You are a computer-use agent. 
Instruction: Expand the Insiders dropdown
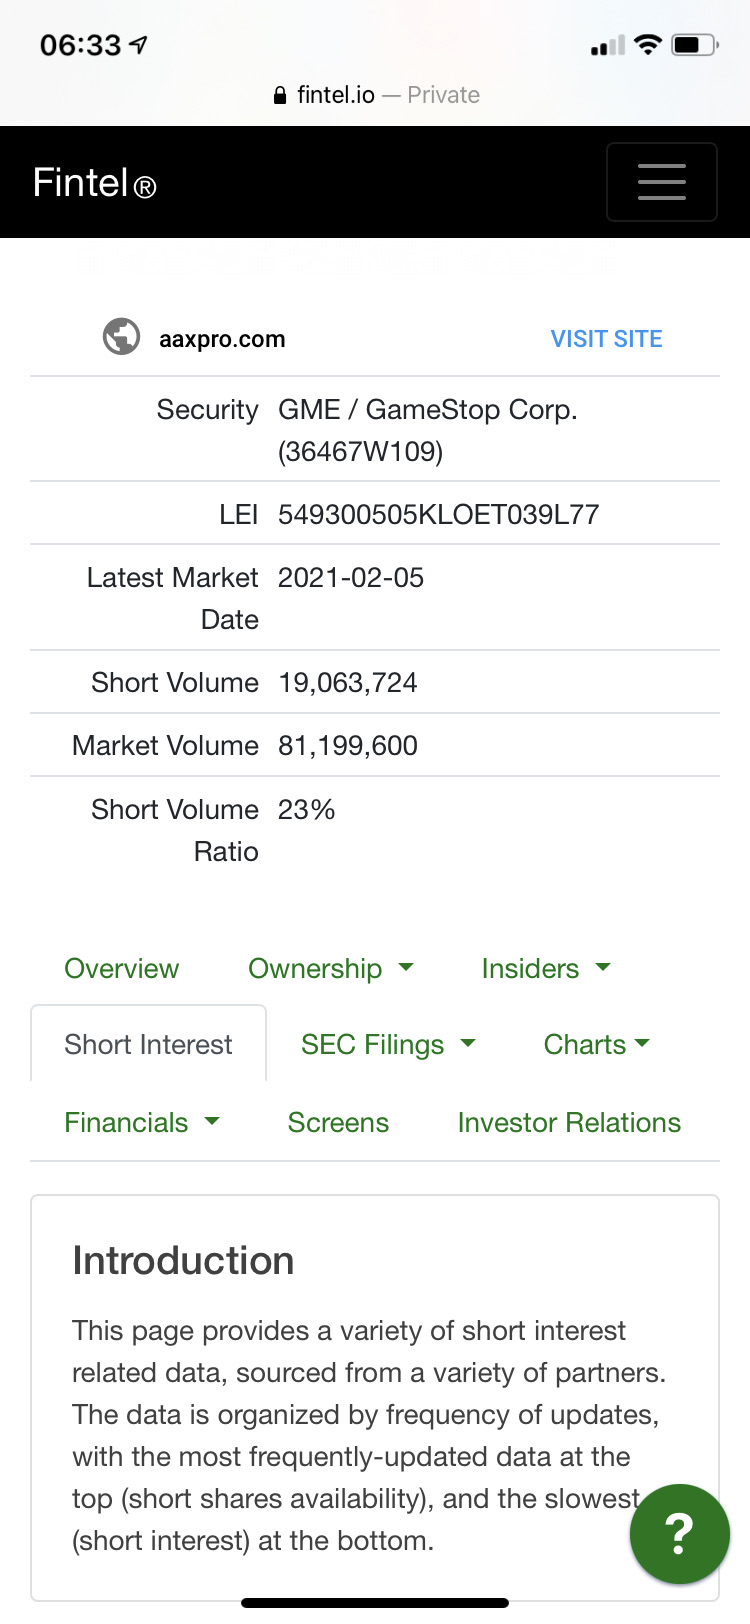[x=545, y=969]
